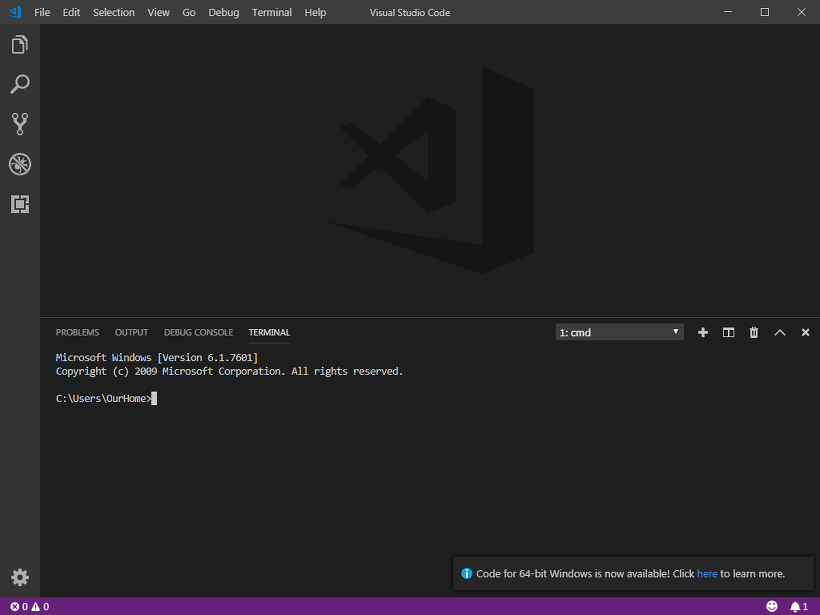Screen dimensions: 820x615
Task: Close the terminal panel
Action: [805, 332]
